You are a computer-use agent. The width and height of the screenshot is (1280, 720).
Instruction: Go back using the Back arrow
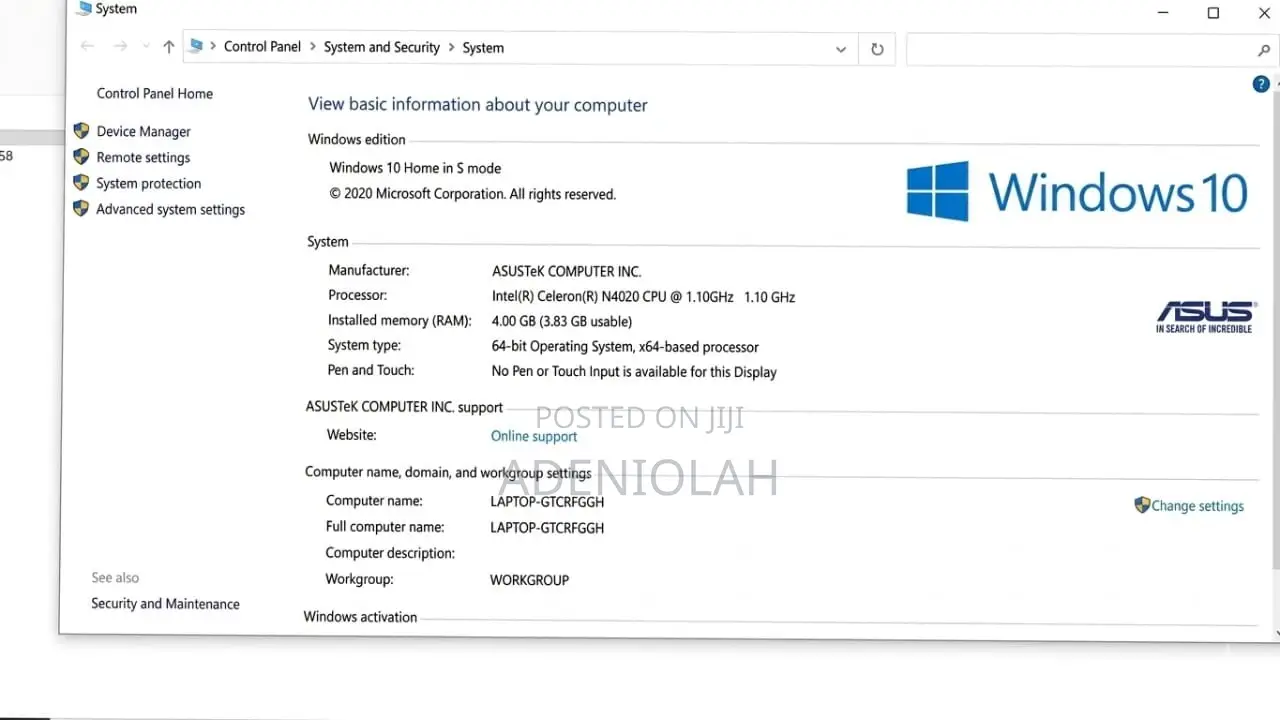pos(87,47)
